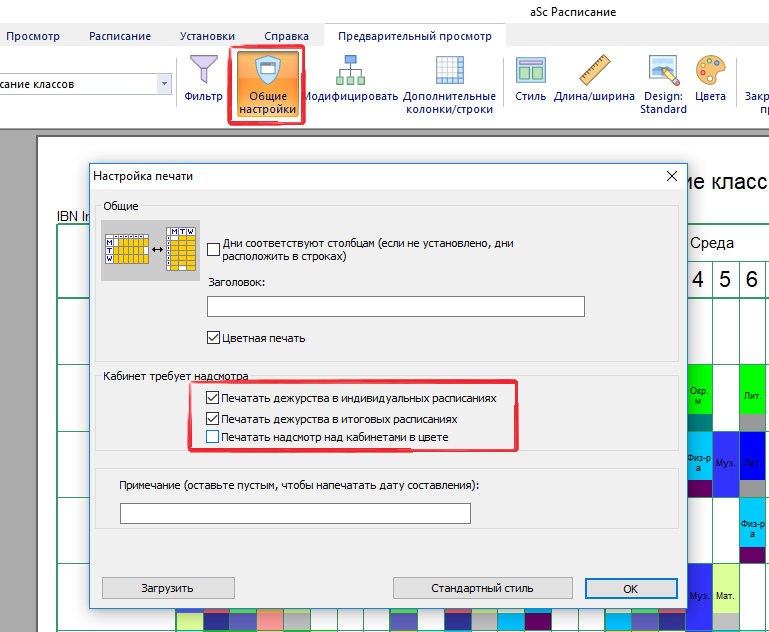The height and width of the screenshot is (632, 769).
Task: Uncheck the Цветная печать checkbox
Action: coord(214,338)
